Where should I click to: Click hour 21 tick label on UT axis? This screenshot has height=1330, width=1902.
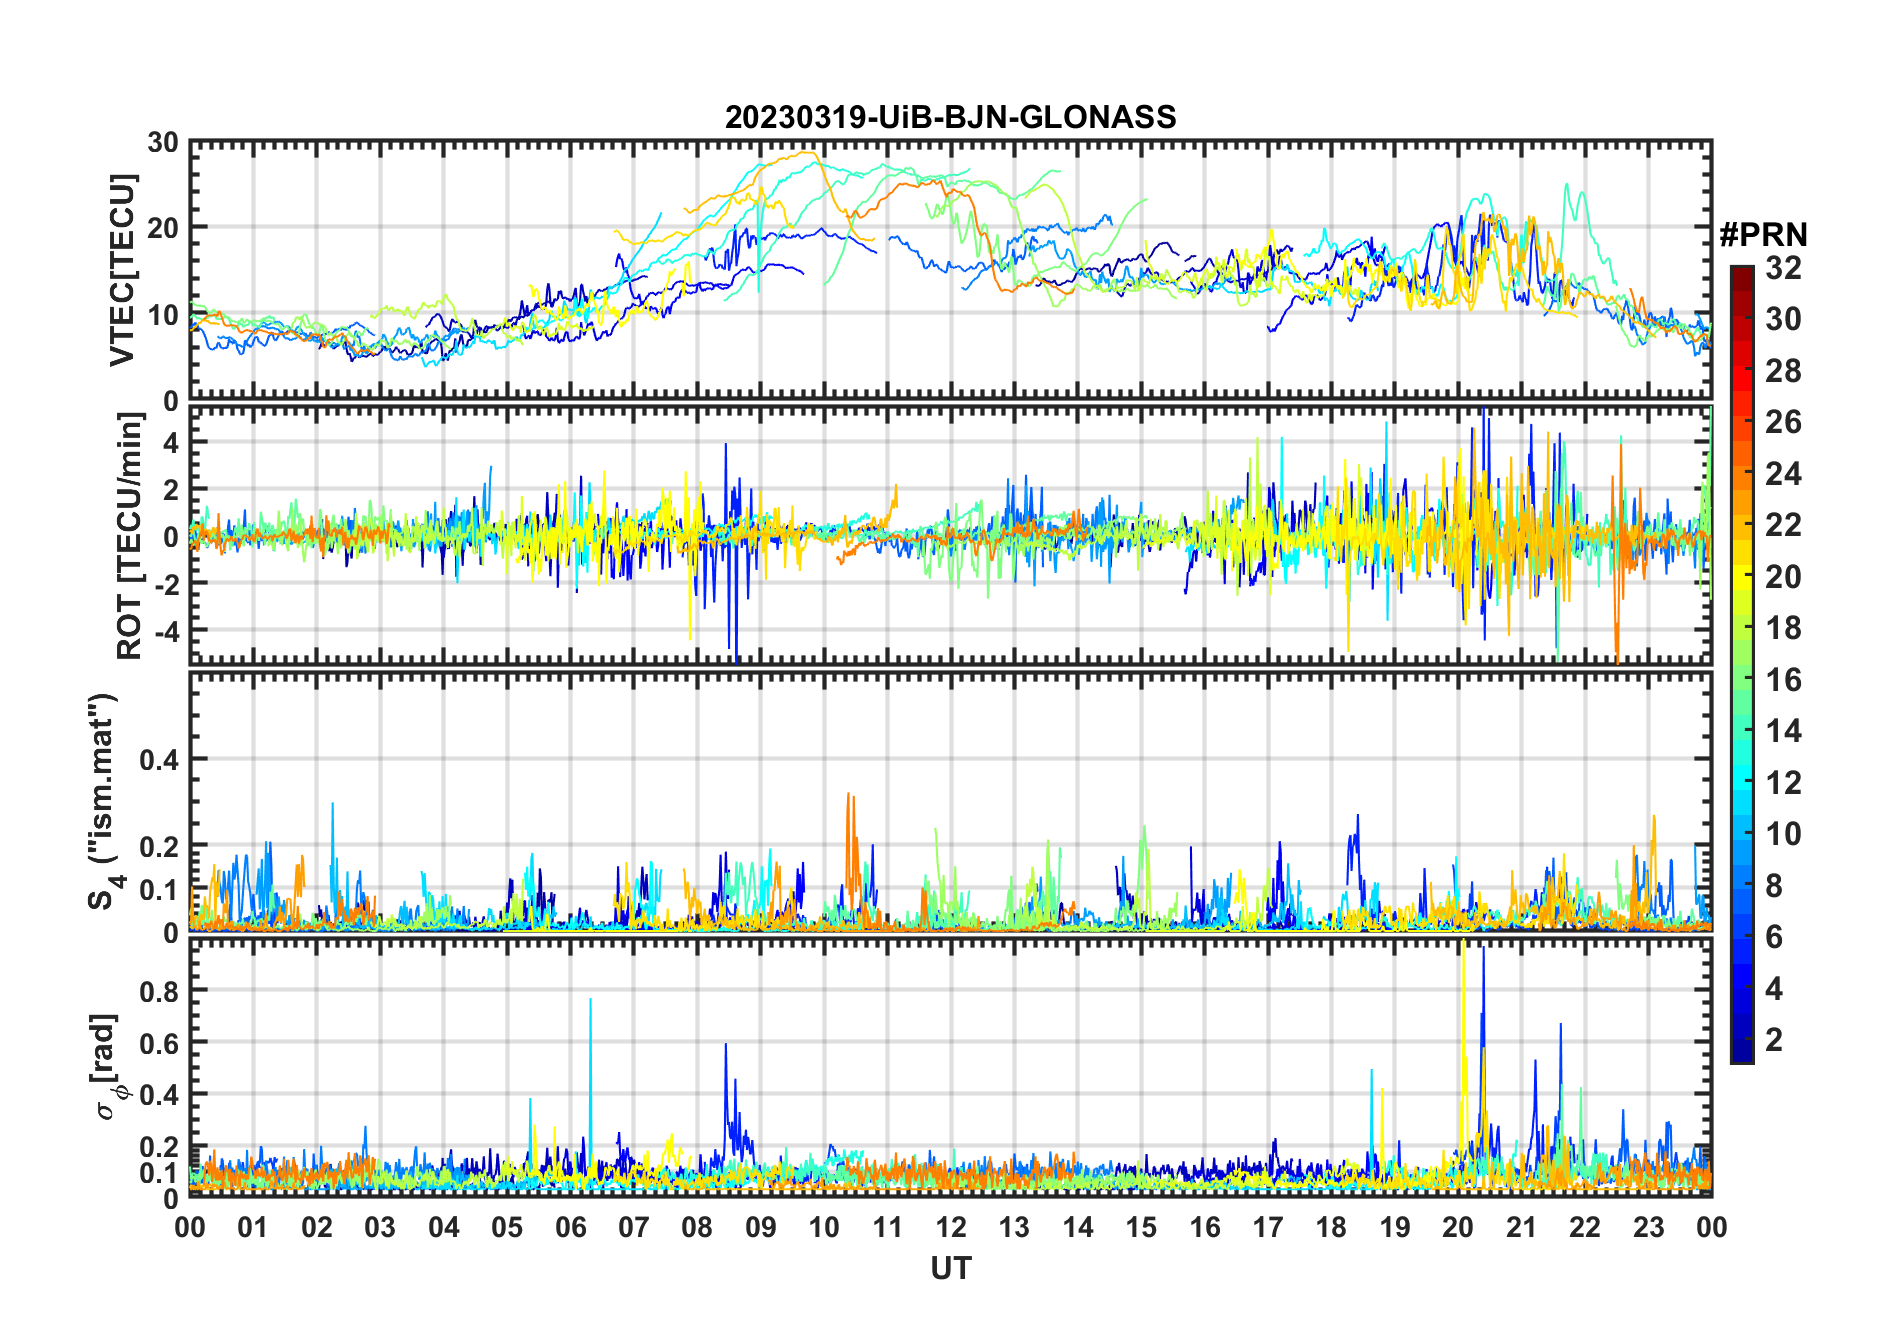(x=1521, y=1227)
